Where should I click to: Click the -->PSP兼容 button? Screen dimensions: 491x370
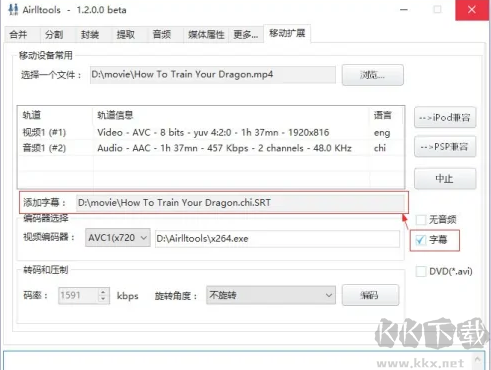pyautogui.click(x=445, y=147)
